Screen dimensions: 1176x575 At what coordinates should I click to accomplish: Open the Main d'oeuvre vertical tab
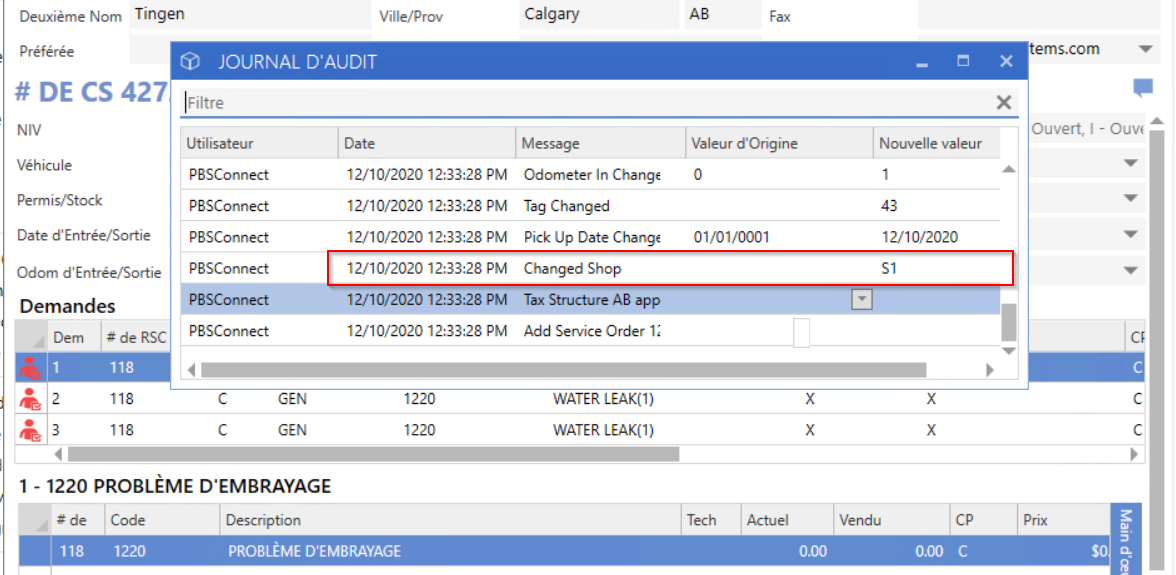pos(1126,539)
